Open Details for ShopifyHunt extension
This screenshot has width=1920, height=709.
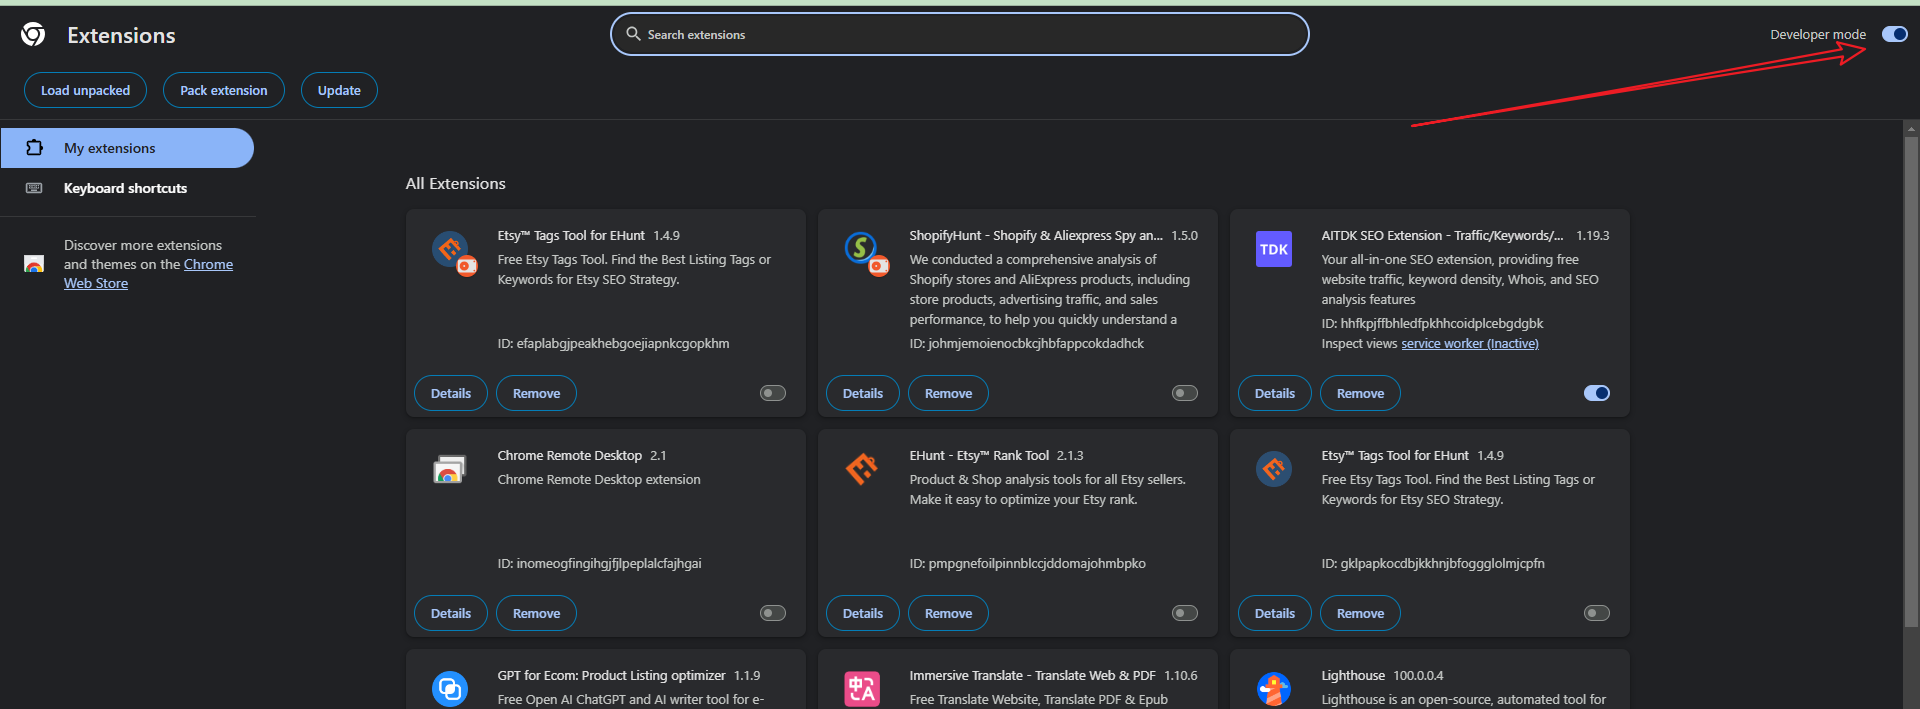coord(863,393)
